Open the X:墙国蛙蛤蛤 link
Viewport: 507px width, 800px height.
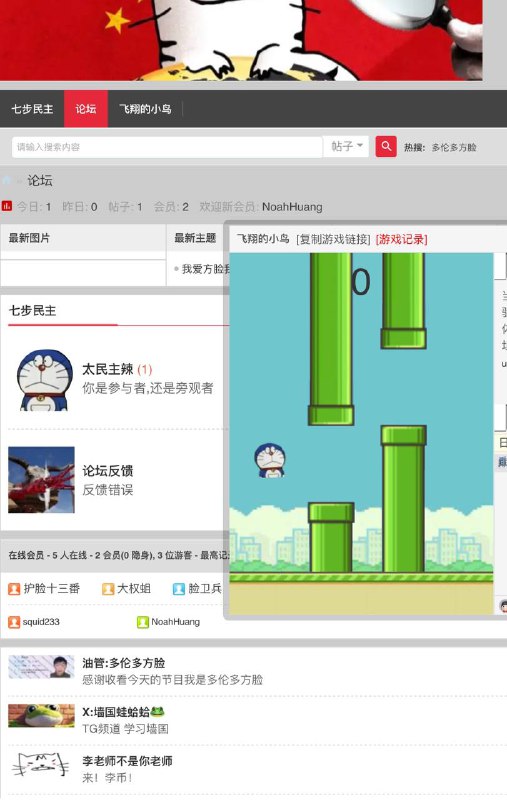(x=123, y=712)
